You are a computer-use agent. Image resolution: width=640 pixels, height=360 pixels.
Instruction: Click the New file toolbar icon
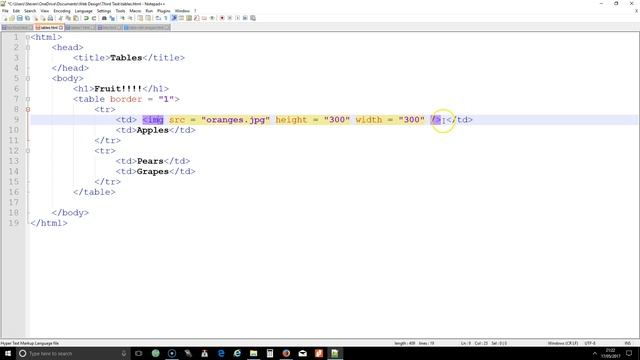click(x=5, y=18)
